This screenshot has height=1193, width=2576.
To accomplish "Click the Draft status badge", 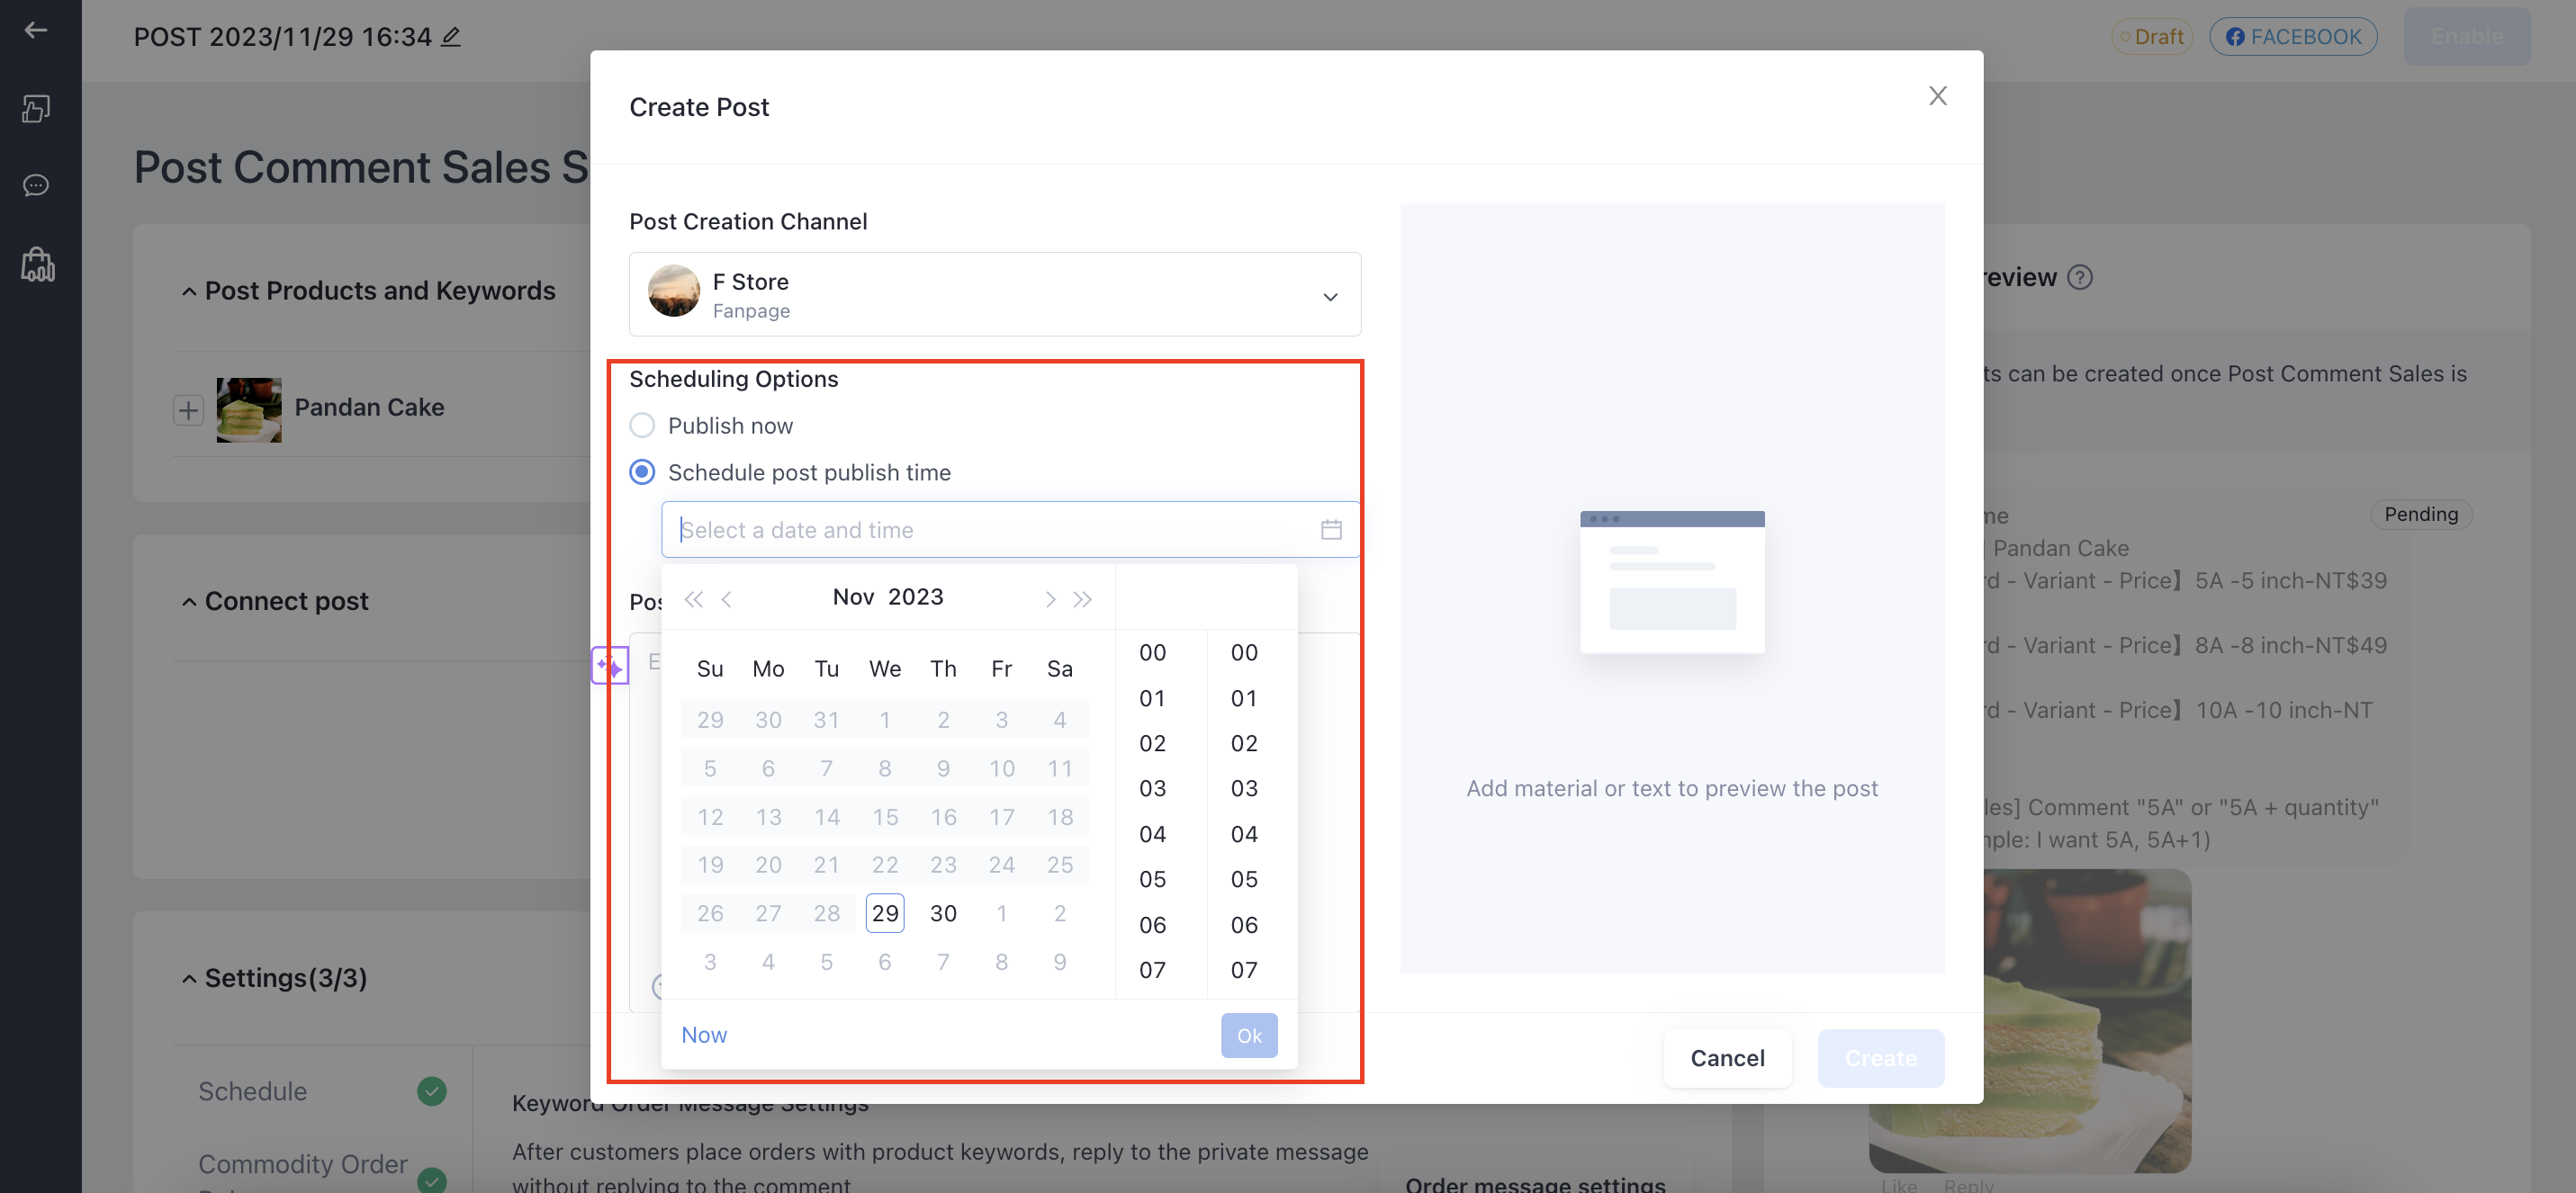I will (2151, 37).
